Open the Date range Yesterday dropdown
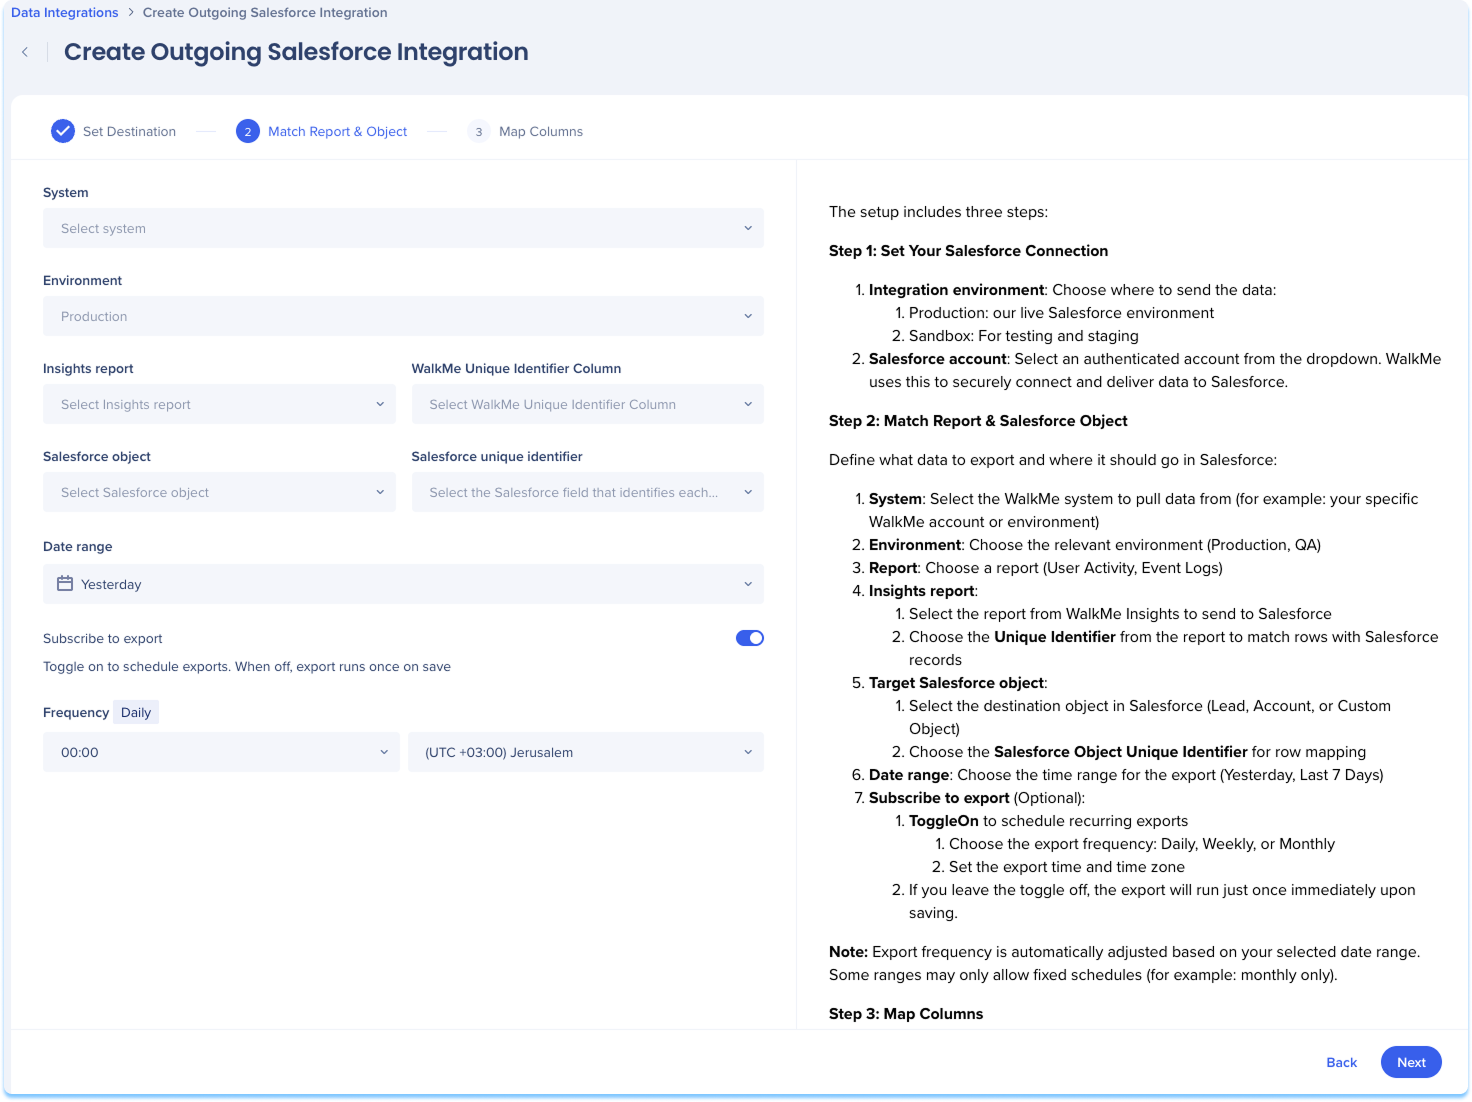 (x=403, y=584)
